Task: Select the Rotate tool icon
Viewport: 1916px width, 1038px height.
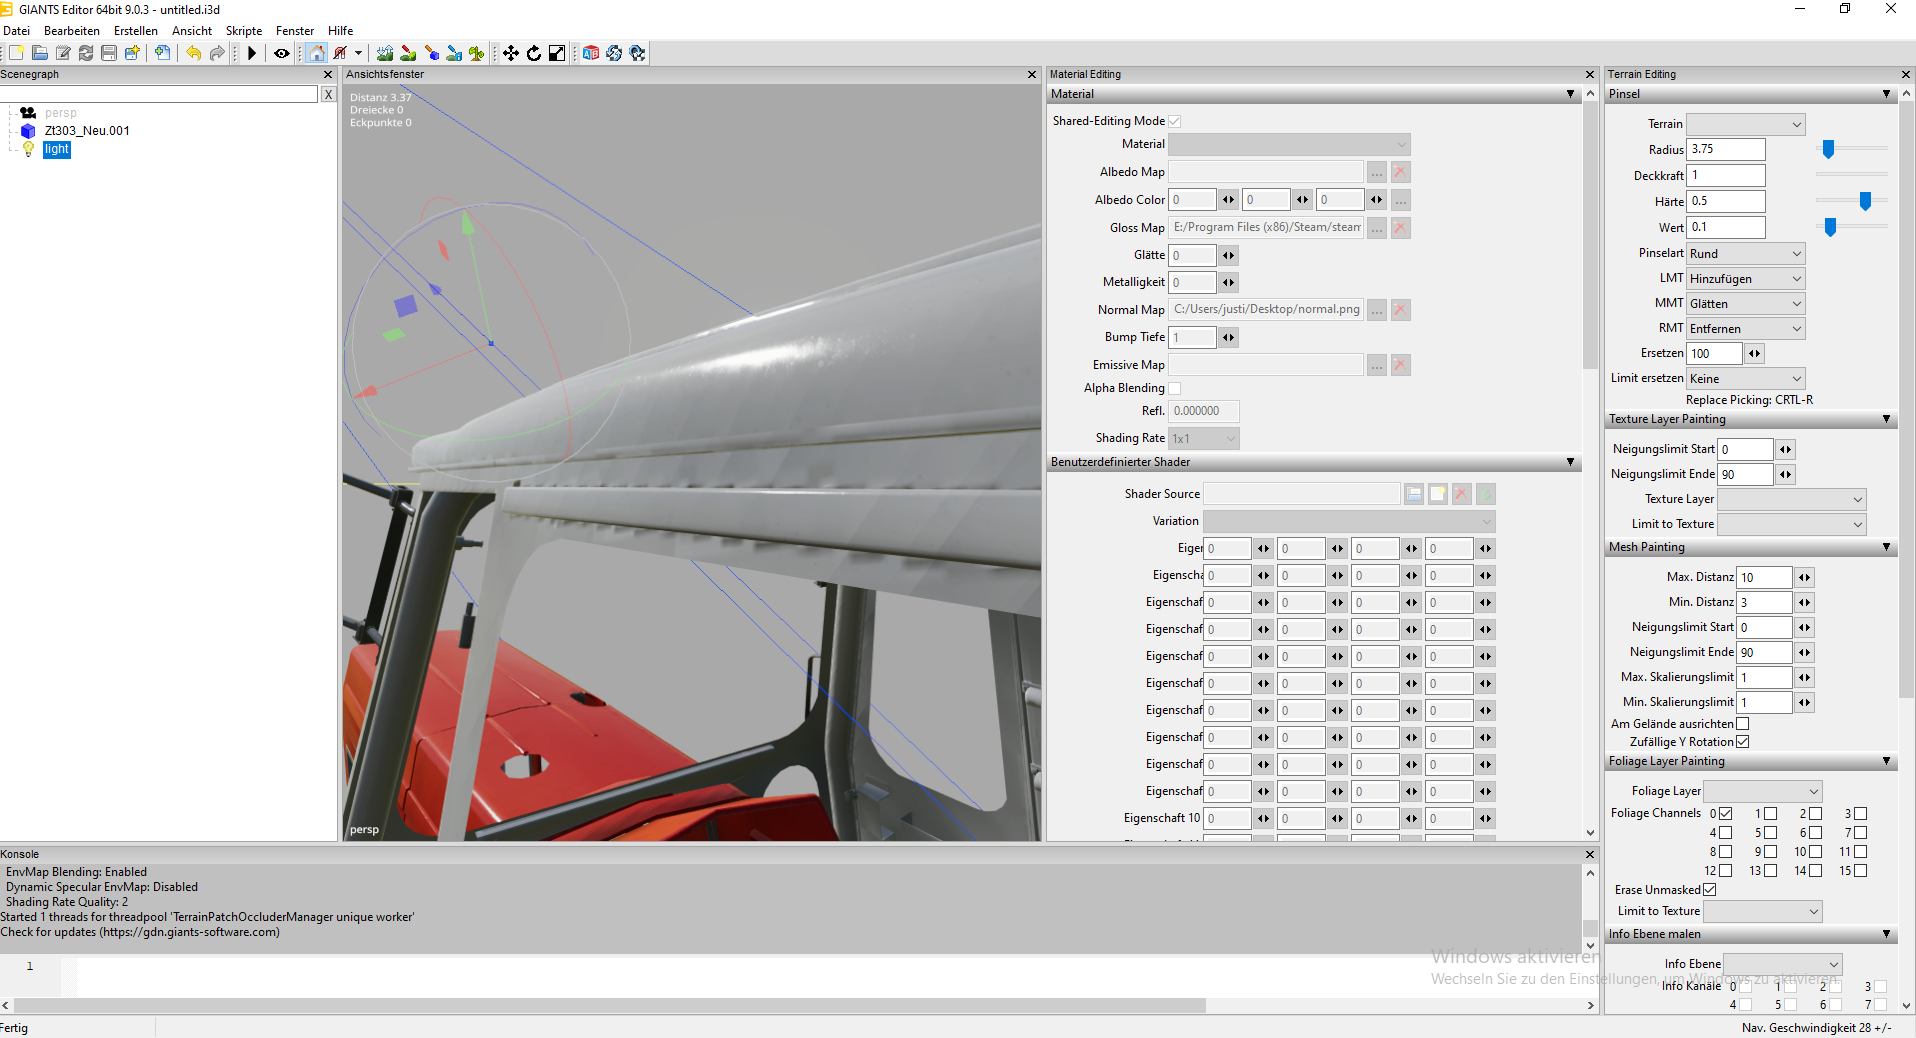Action: tap(534, 53)
